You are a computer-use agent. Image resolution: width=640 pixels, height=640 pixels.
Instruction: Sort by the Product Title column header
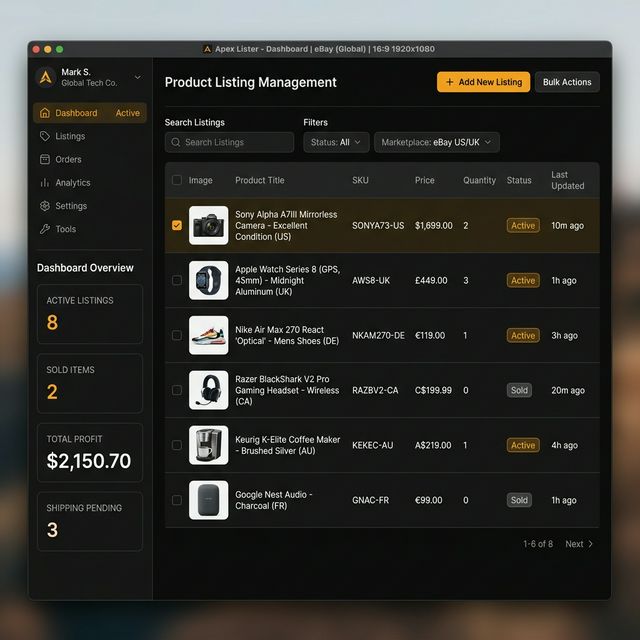point(260,180)
